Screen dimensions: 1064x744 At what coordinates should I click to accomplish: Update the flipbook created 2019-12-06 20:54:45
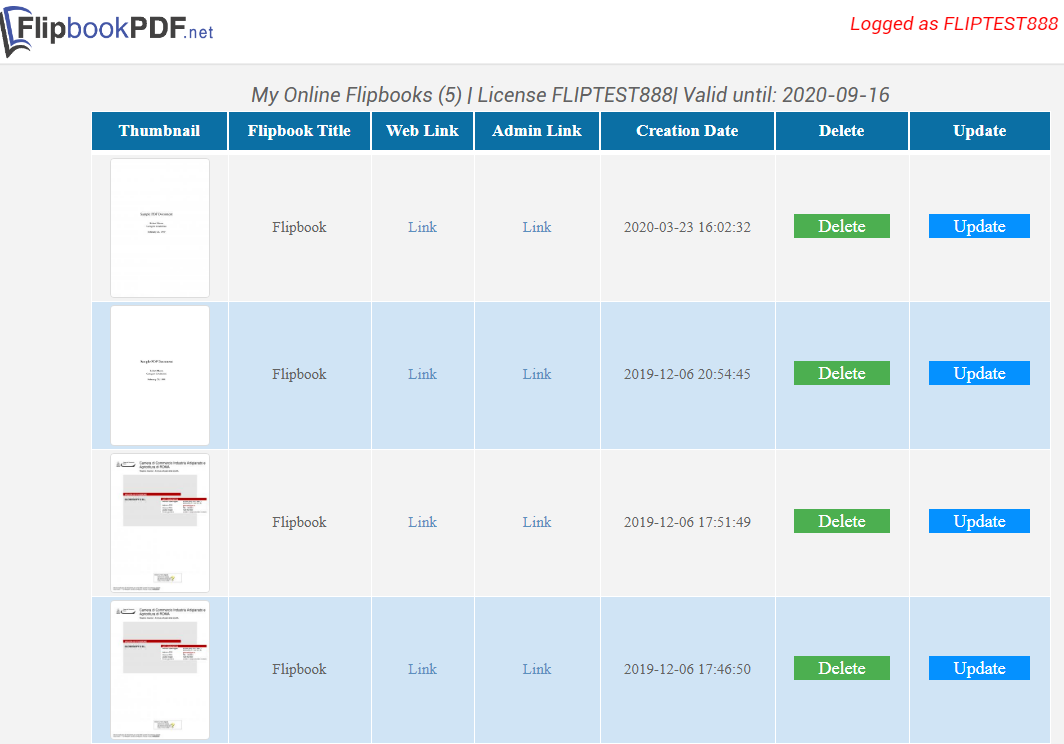coord(979,373)
